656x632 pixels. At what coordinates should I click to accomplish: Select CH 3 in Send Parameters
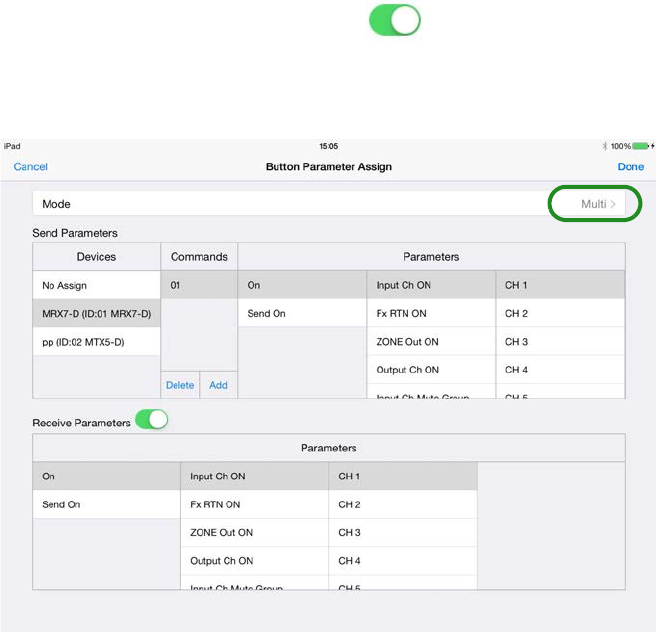[x=560, y=341]
